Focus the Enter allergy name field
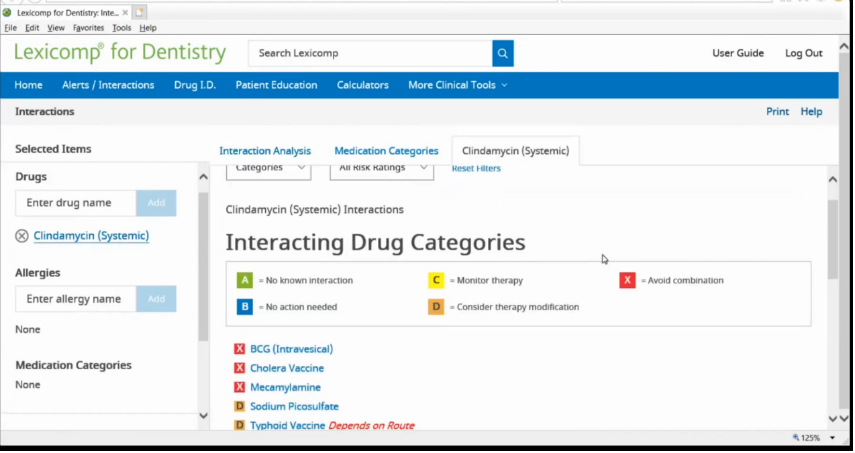 pos(76,299)
